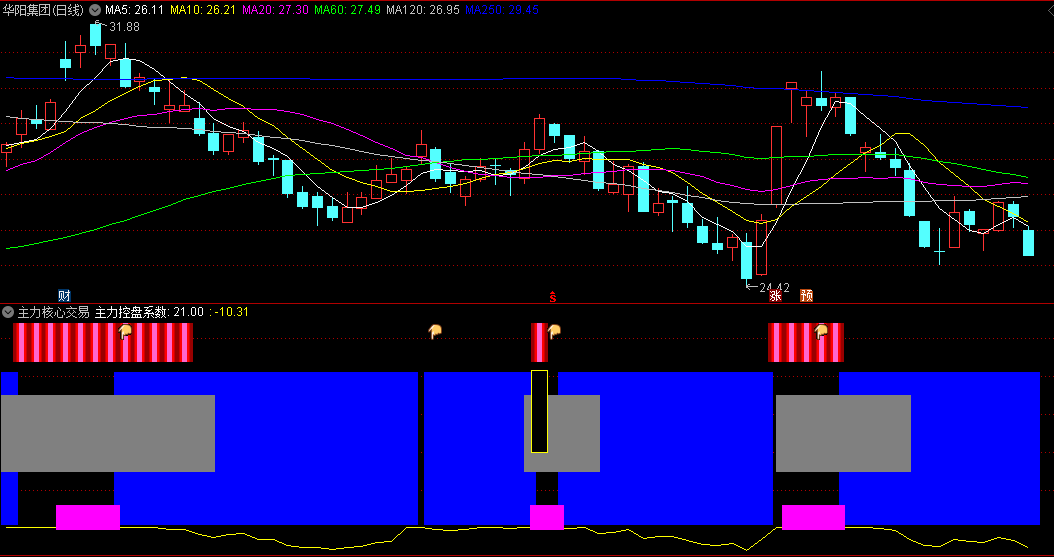The image size is (1054, 557).
Task: Click the 涨 marker icon
Action: point(775,296)
